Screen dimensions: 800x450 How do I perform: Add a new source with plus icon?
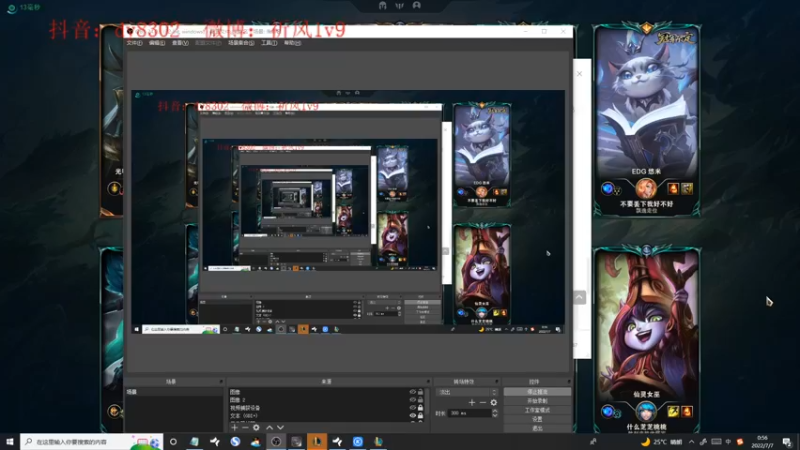tap(234, 428)
